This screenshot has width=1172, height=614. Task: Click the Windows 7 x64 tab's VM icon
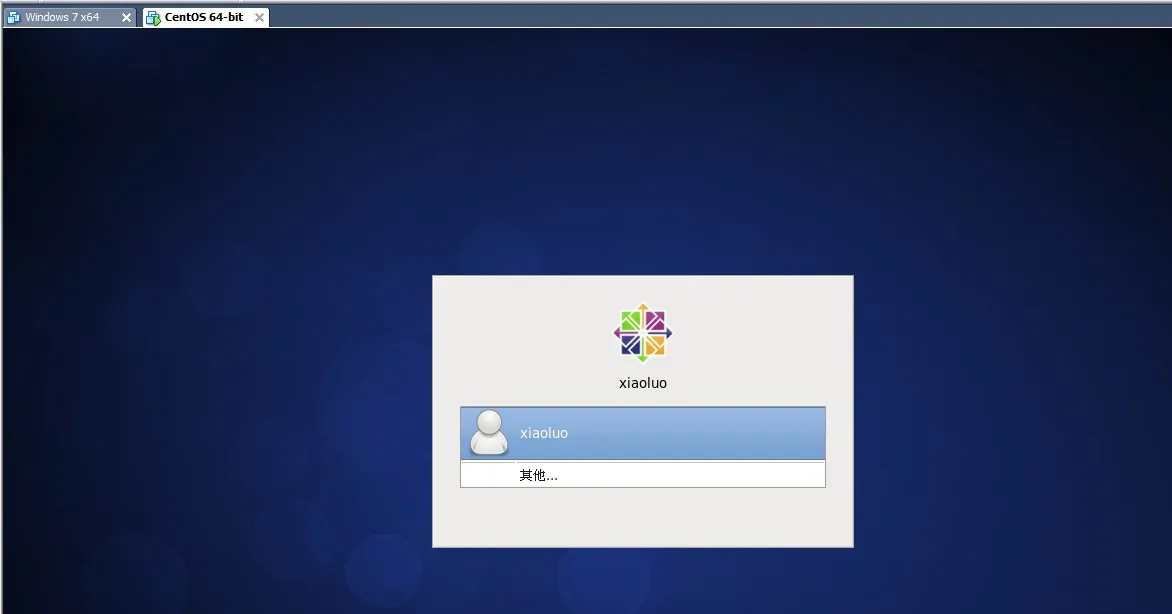click(x=13, y=17)
